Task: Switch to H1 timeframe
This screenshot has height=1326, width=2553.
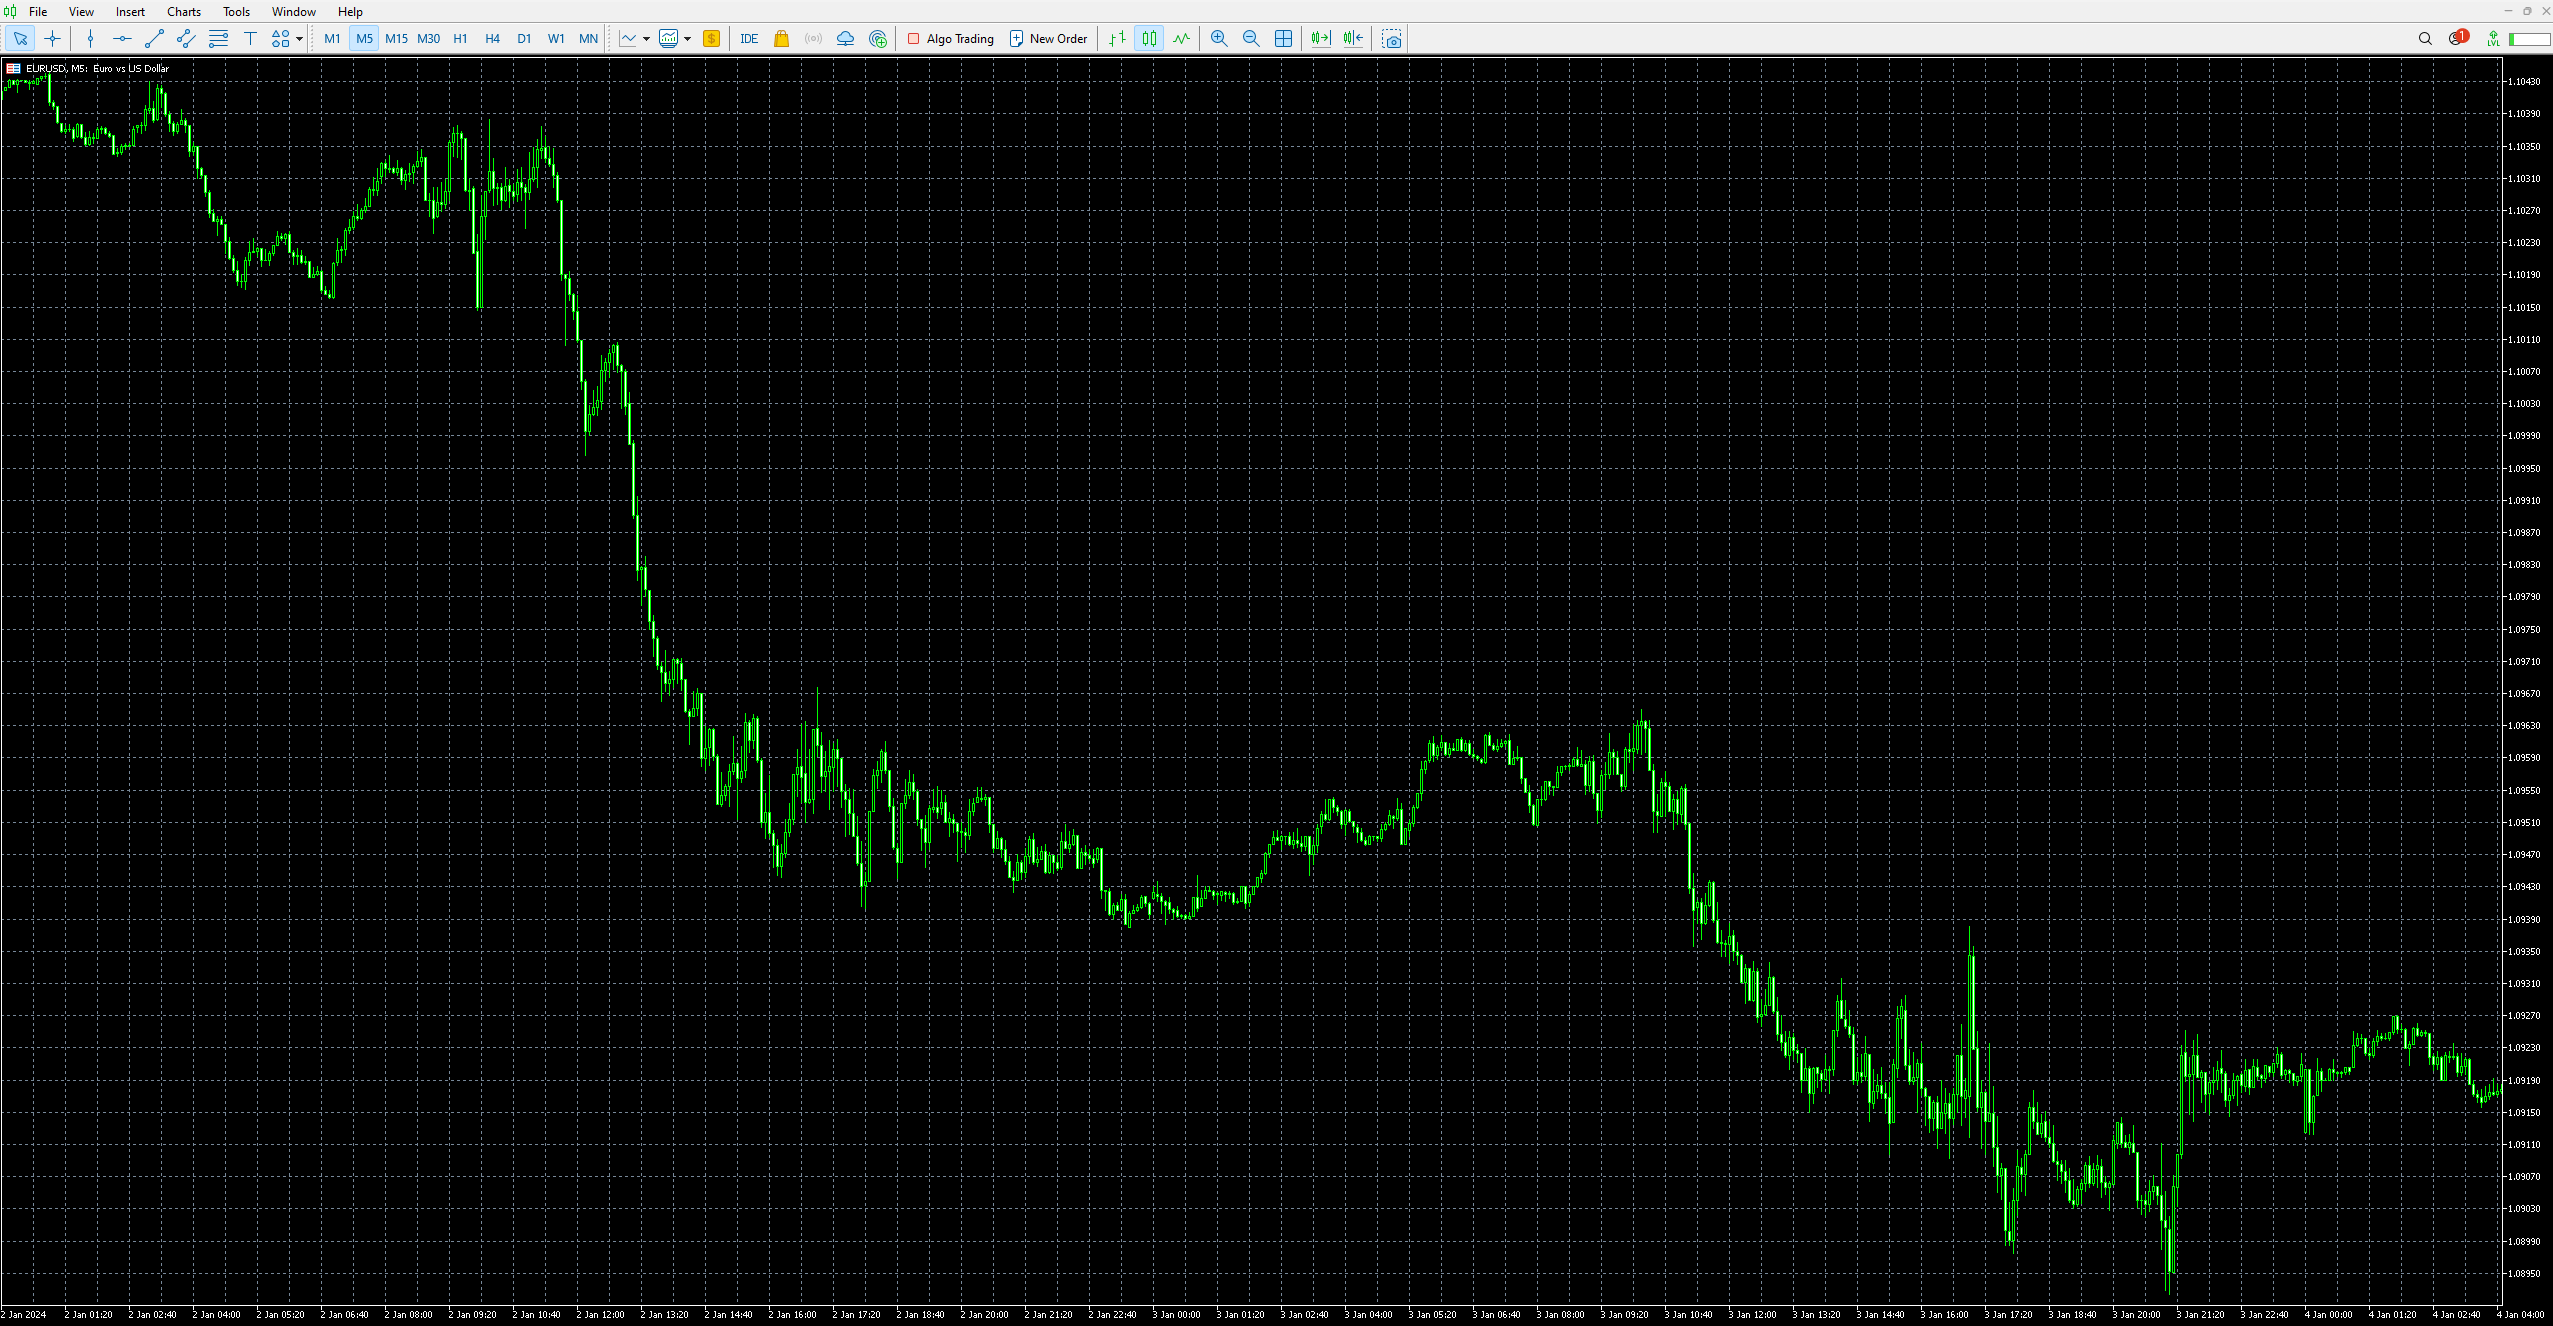Action: (x=460, y=39)
